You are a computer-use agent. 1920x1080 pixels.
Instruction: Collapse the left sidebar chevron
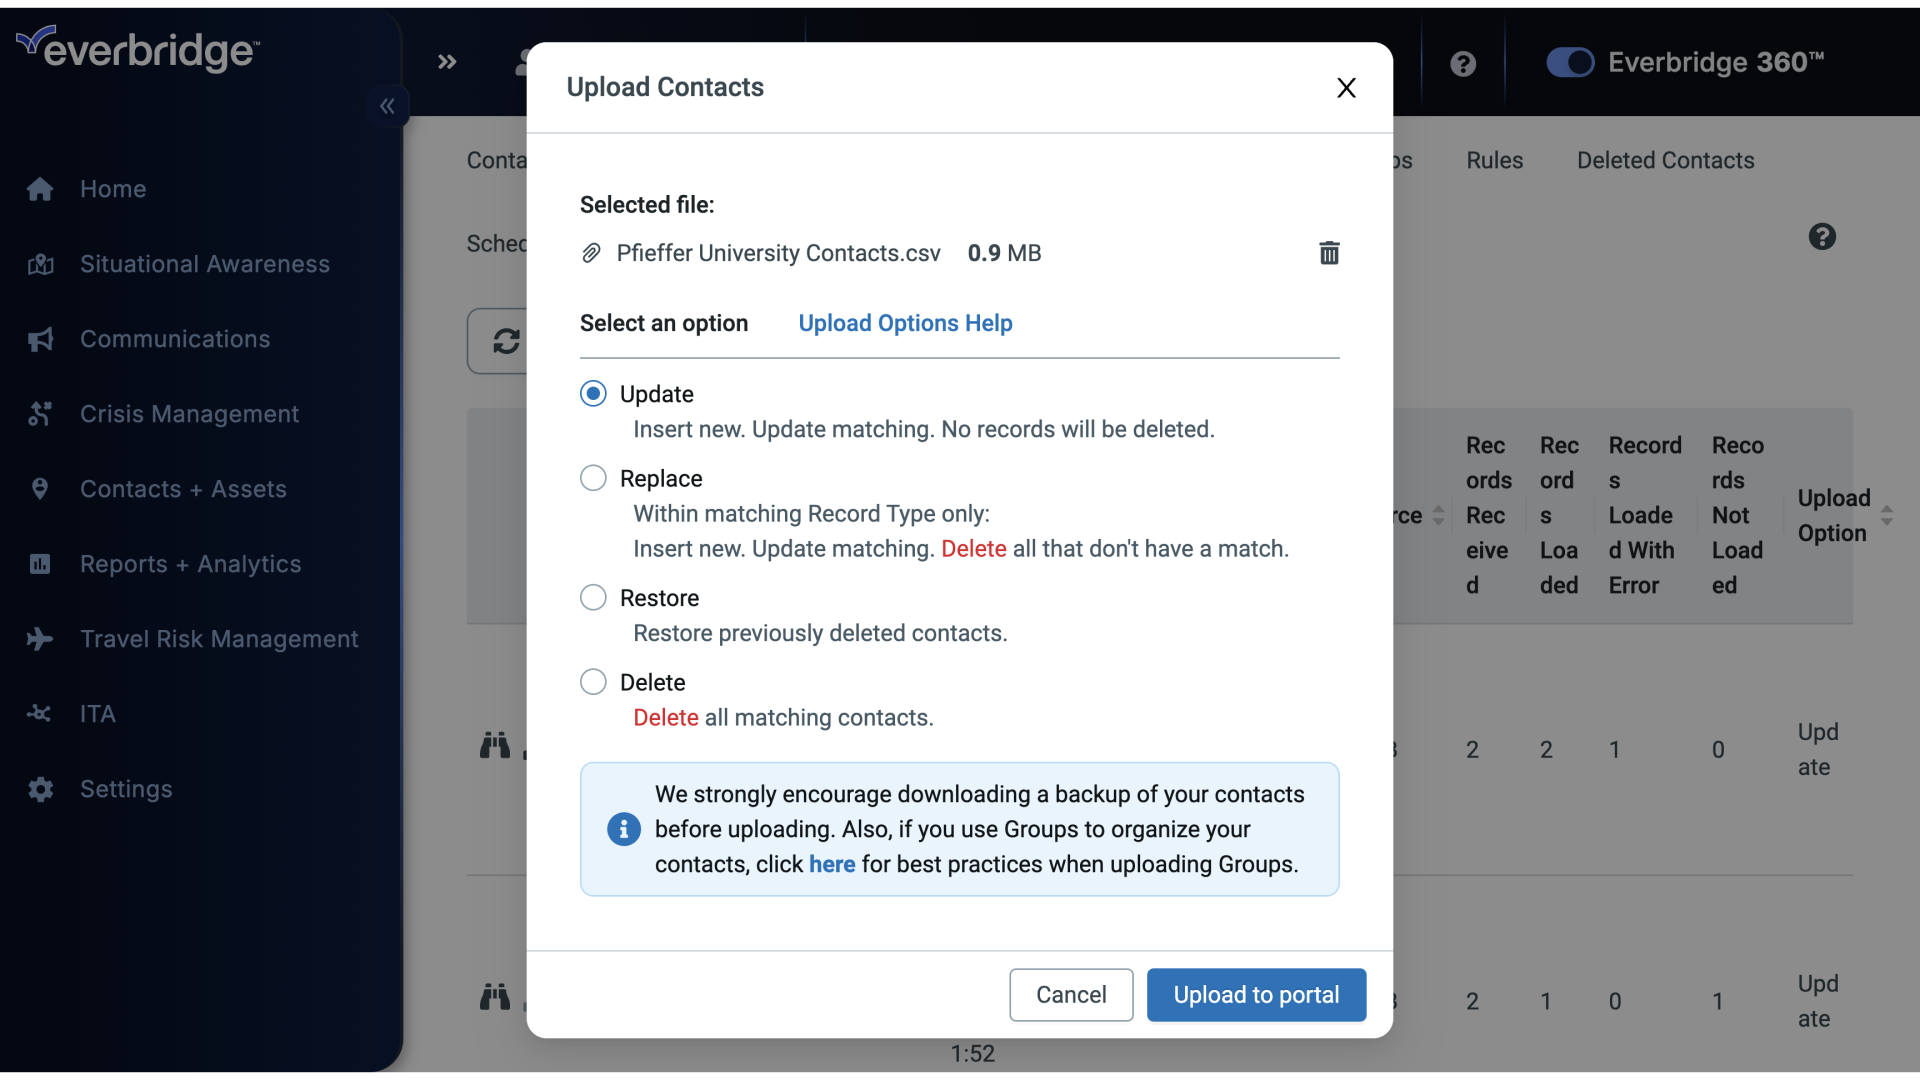pos(386,105)
